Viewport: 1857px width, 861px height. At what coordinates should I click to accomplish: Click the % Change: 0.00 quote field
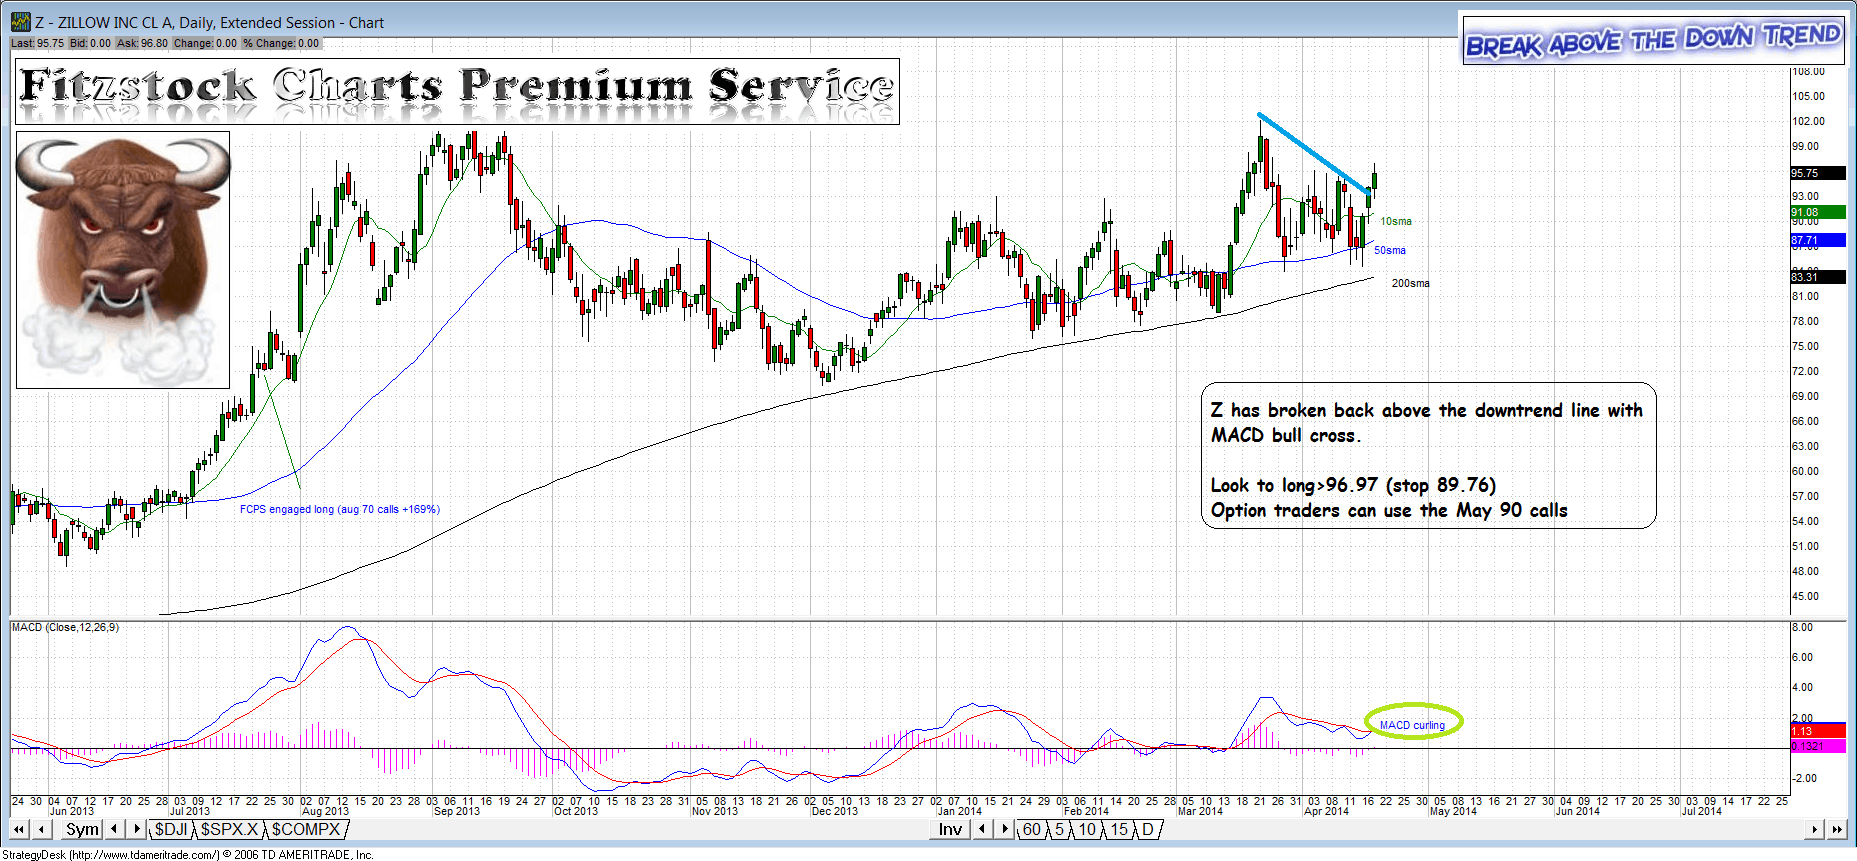[281, 43]
